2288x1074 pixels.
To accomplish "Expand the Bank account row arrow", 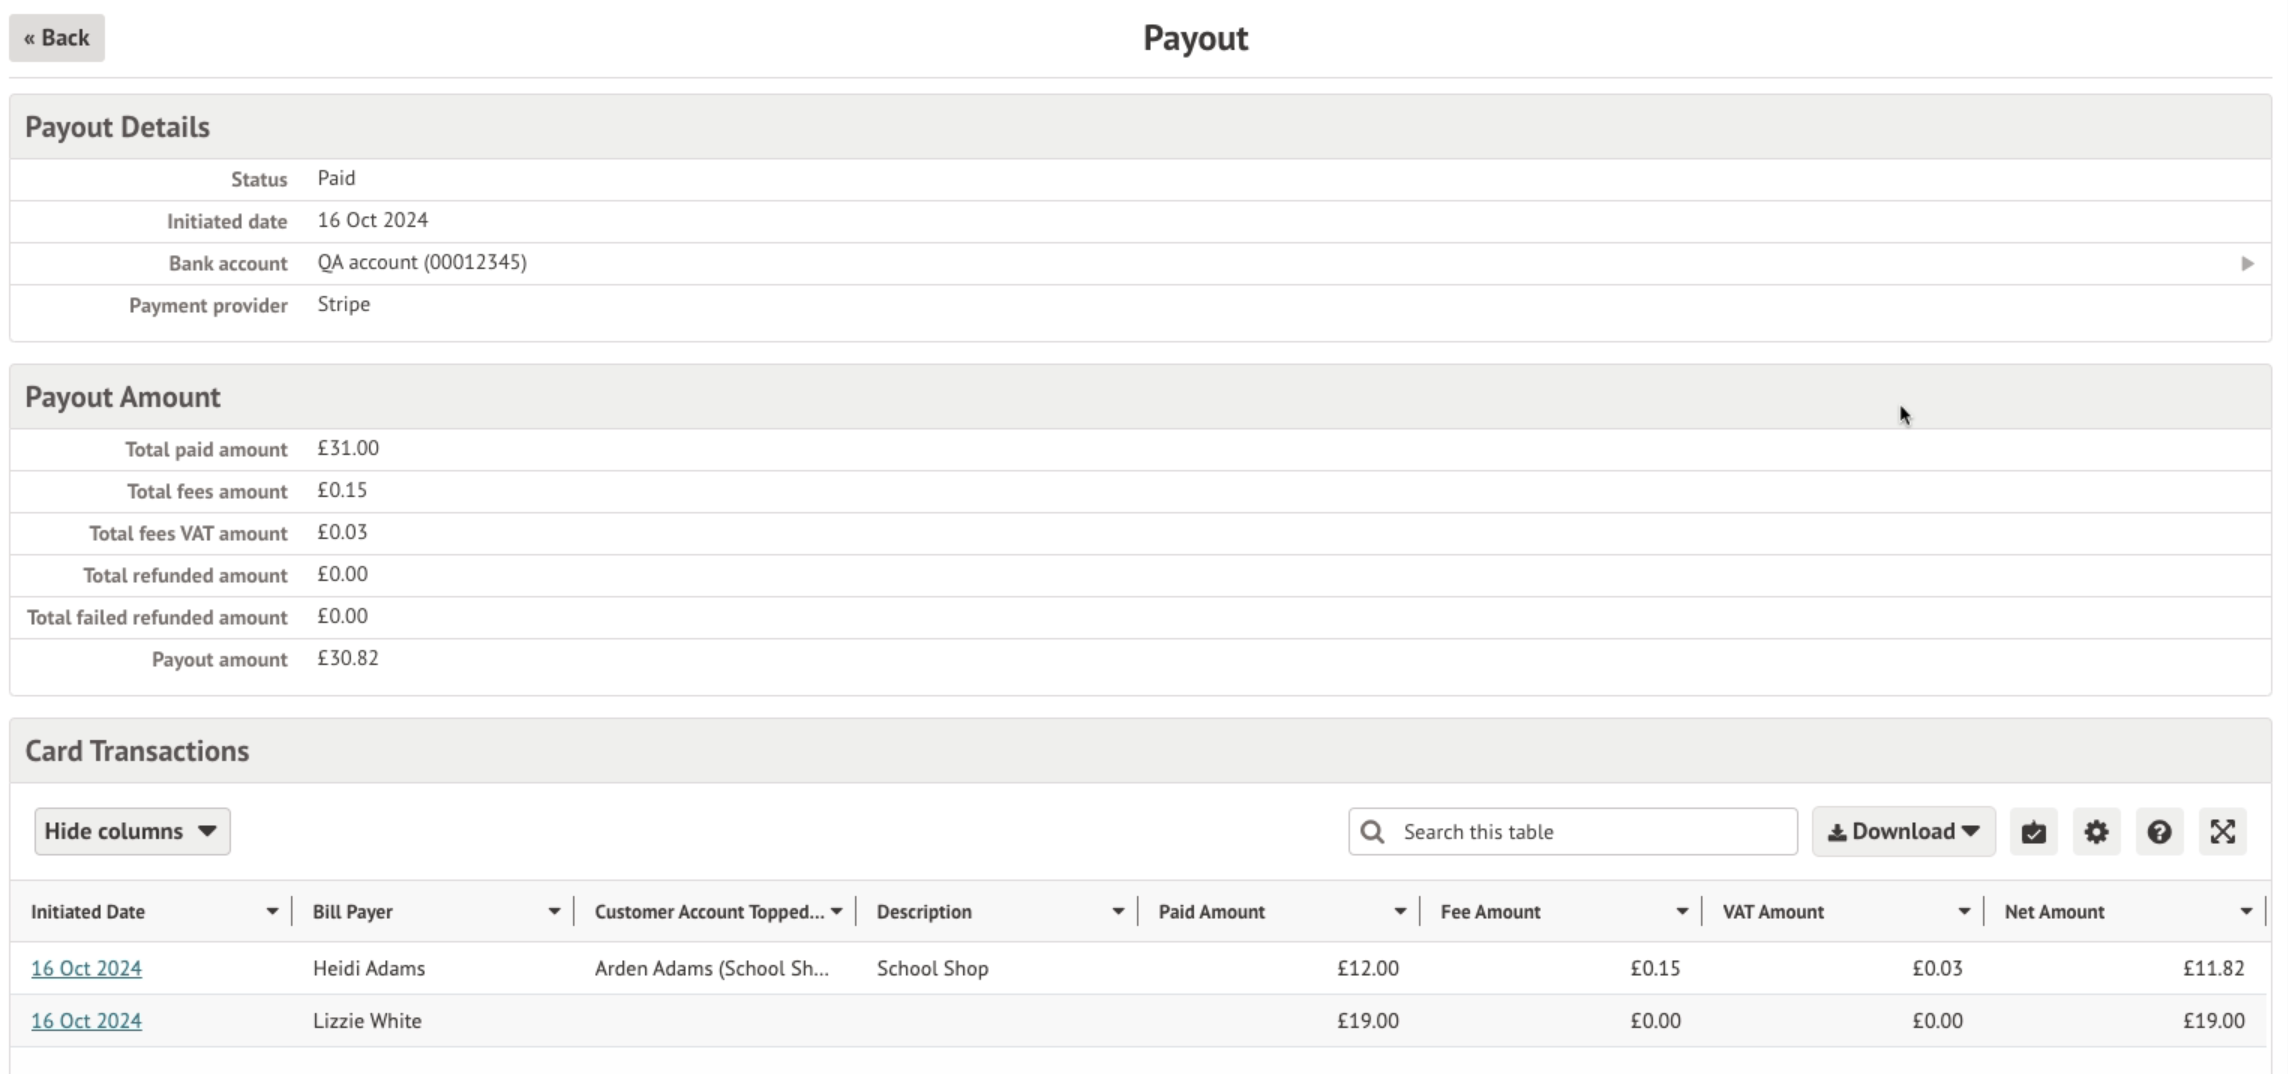I will [x=2247, y=264].
